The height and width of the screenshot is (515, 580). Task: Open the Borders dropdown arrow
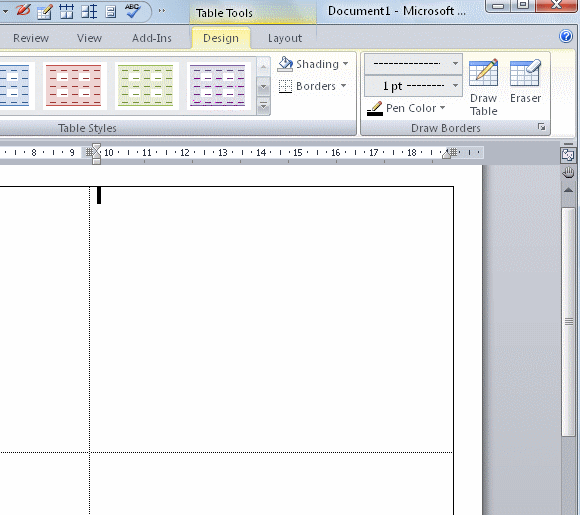coord(343,86)
